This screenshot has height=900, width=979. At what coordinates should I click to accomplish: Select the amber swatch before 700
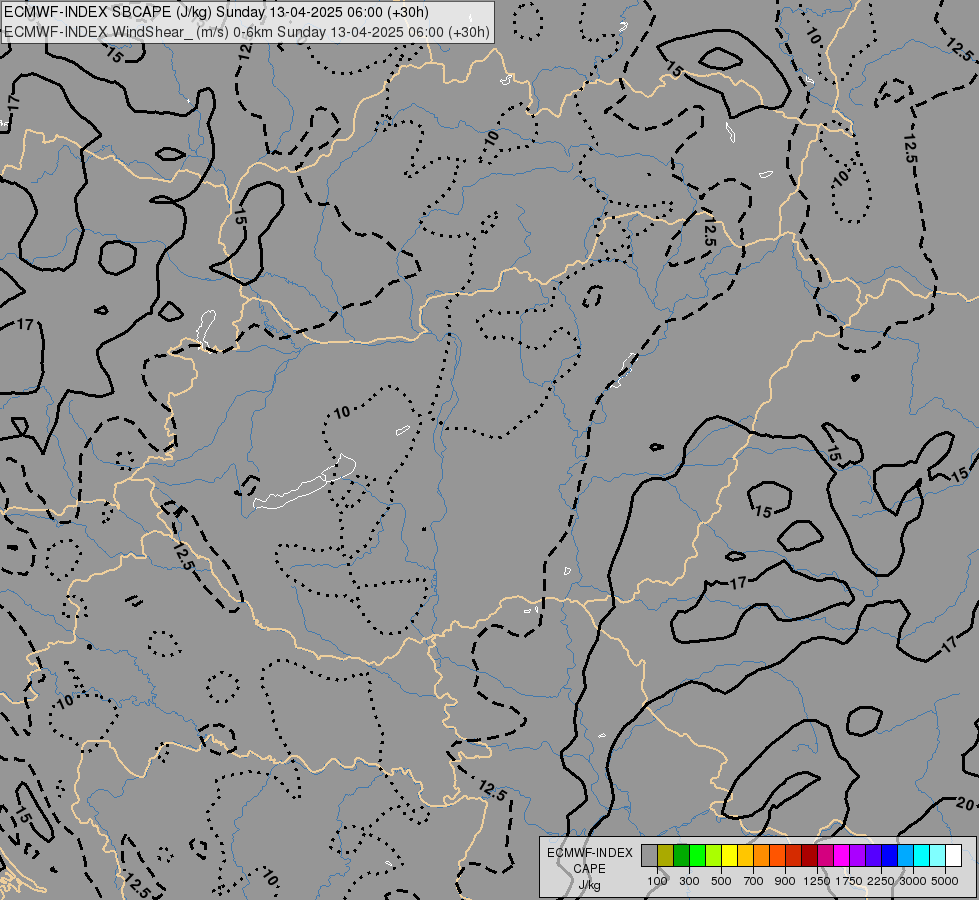coord(745,855)
